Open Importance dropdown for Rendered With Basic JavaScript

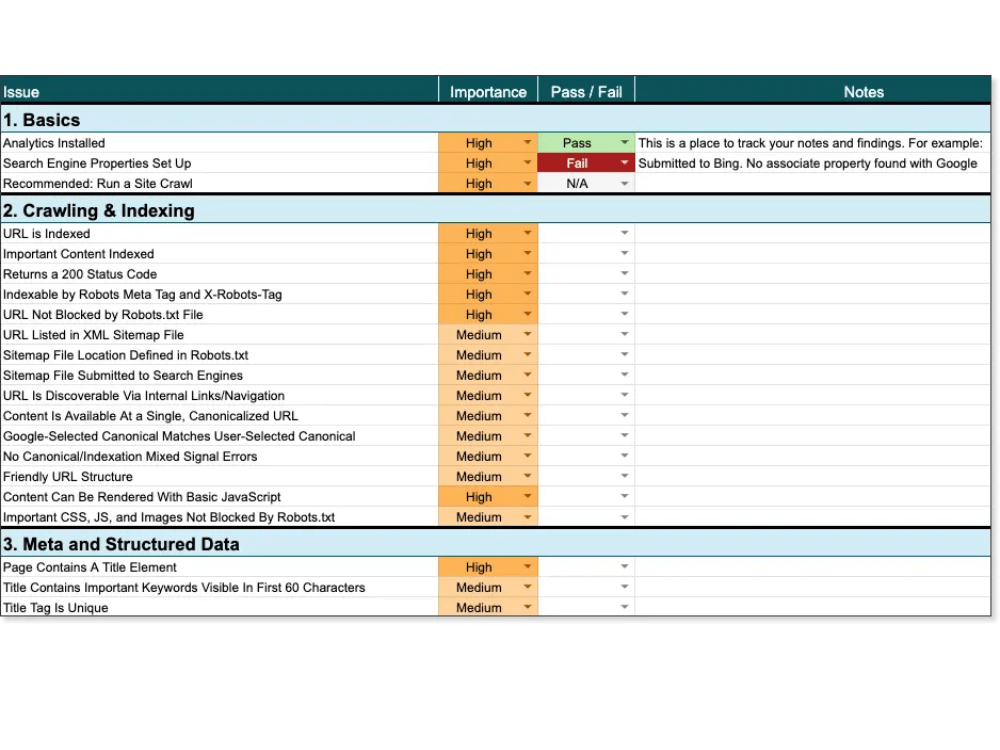(x=527, y=496)
